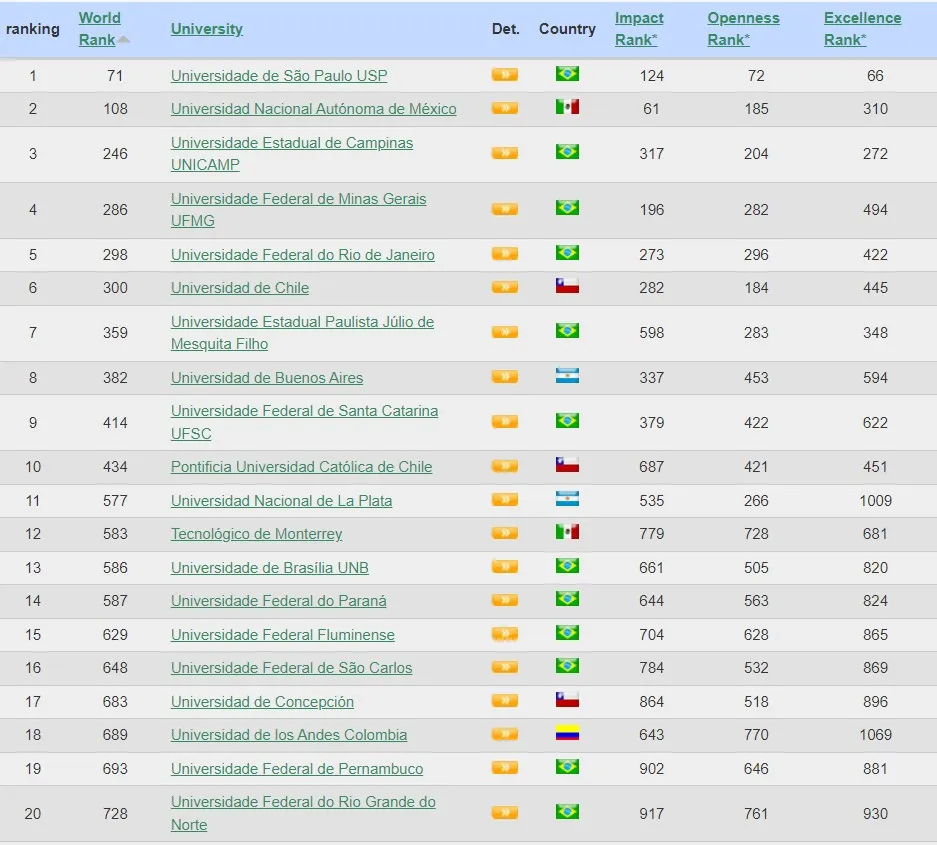Click details icon for Universidade Federal do Rio Grande do Norte
This screenshot has height=845, width=937.
(505, 813)
